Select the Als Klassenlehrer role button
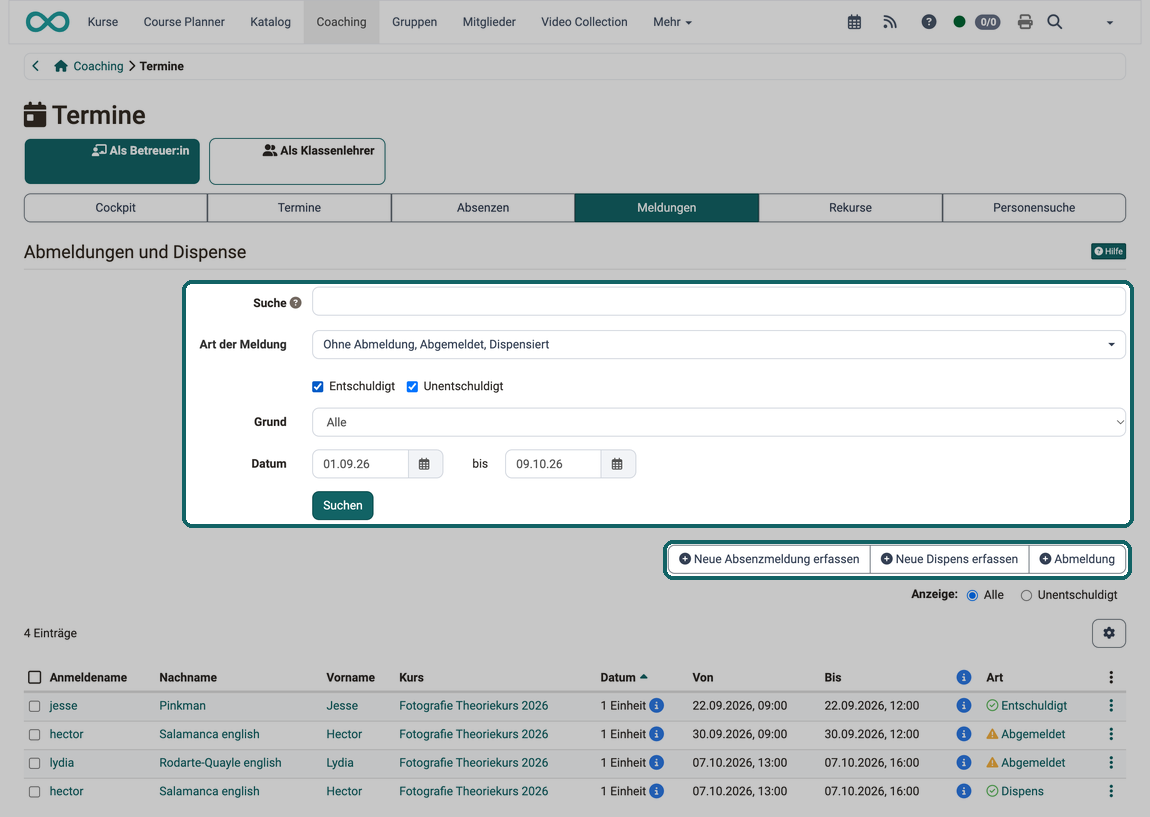This screenshot has height=817, width=1150. (x=297, y=161)
